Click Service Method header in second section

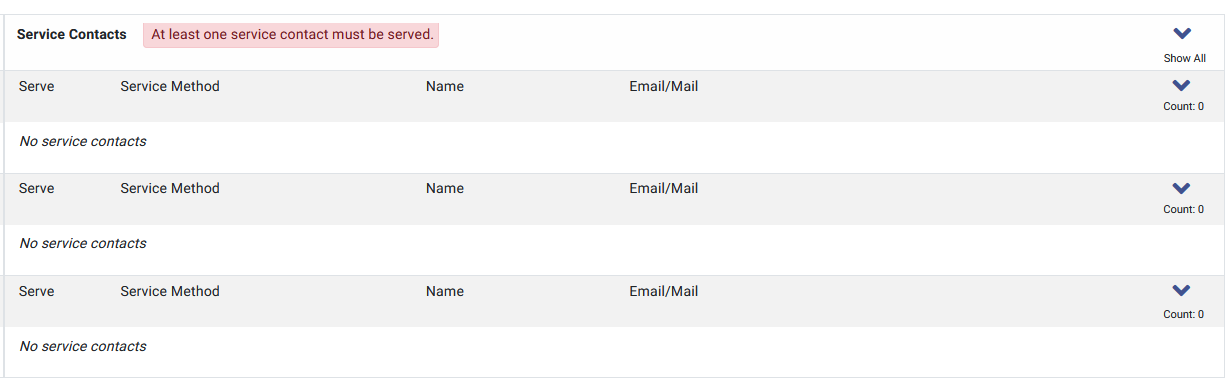click(170, 188)
